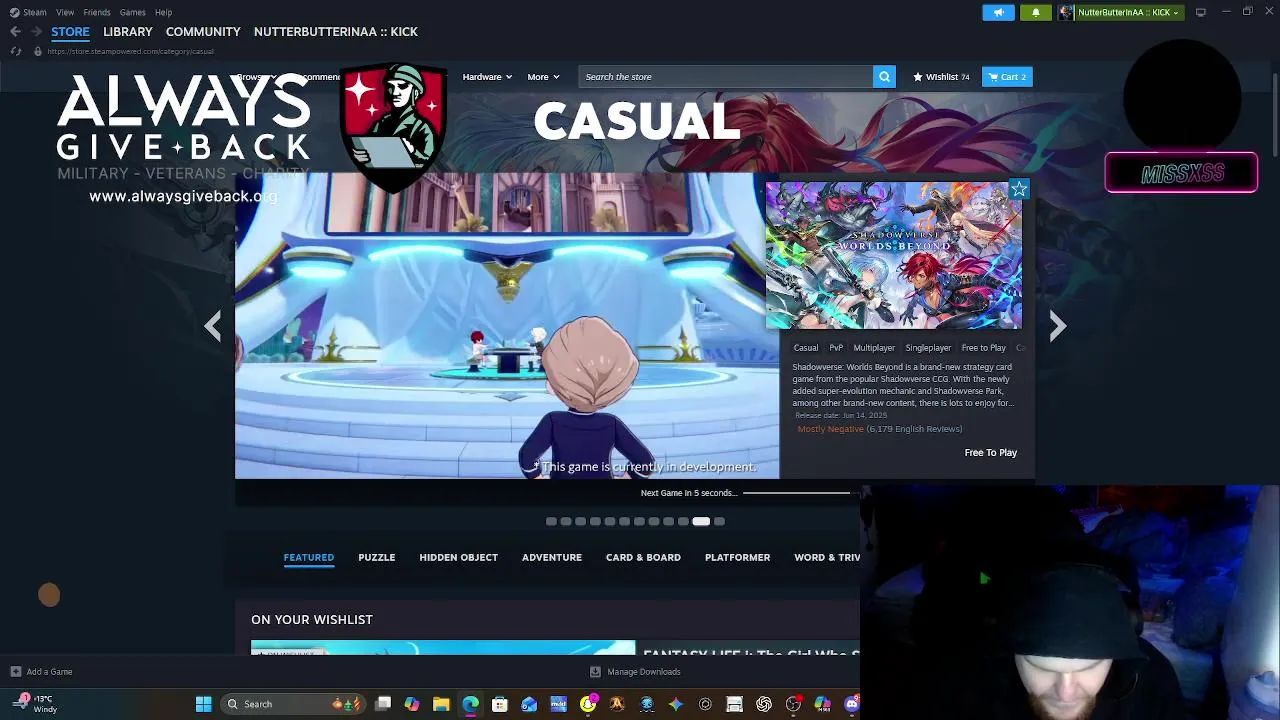Switch to Microsoft Edge on the taskbar
Image resolution: width=1280 pixels, height=720 pixels.
coord(470,704)
